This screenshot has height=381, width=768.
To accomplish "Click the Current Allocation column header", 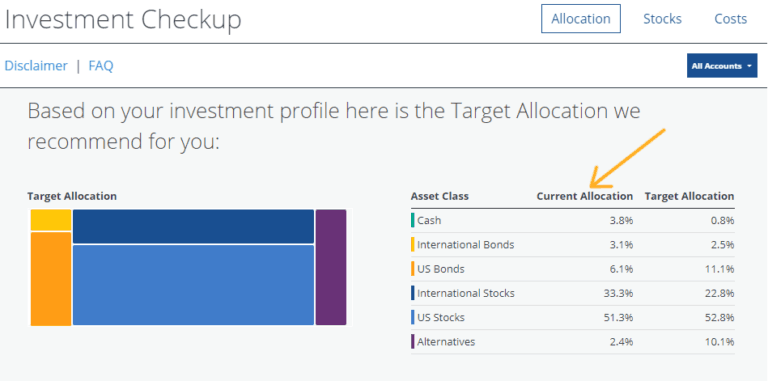I will [585, 196].
